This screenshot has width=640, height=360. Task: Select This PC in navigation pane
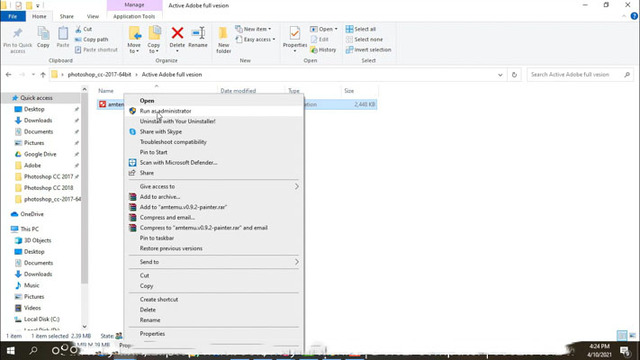point(29,229)
